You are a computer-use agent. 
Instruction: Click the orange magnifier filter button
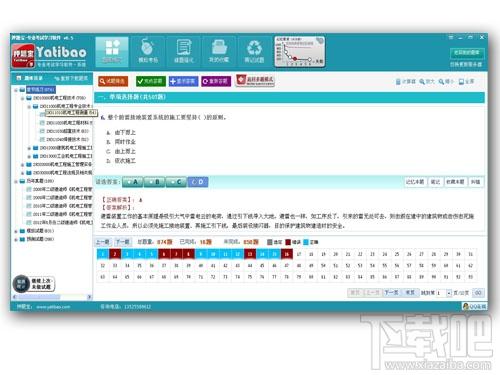click(113, 81)
